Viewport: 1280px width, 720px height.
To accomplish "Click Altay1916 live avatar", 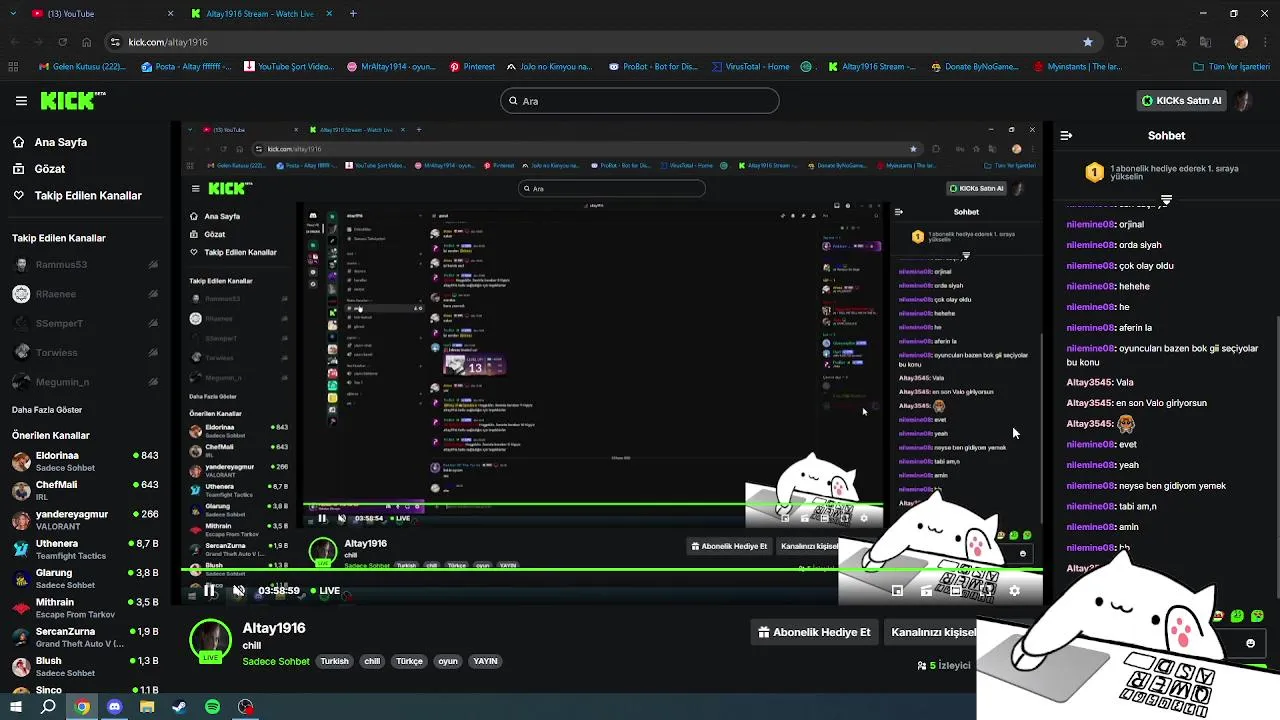I will pos(210,641).
